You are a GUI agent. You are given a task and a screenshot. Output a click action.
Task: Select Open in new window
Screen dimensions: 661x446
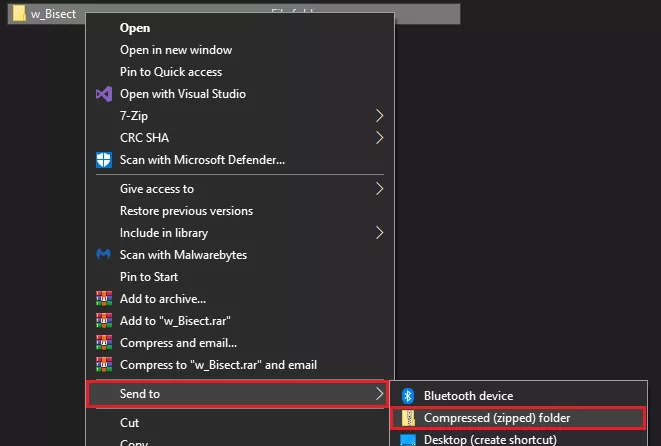tap(176, 50)
